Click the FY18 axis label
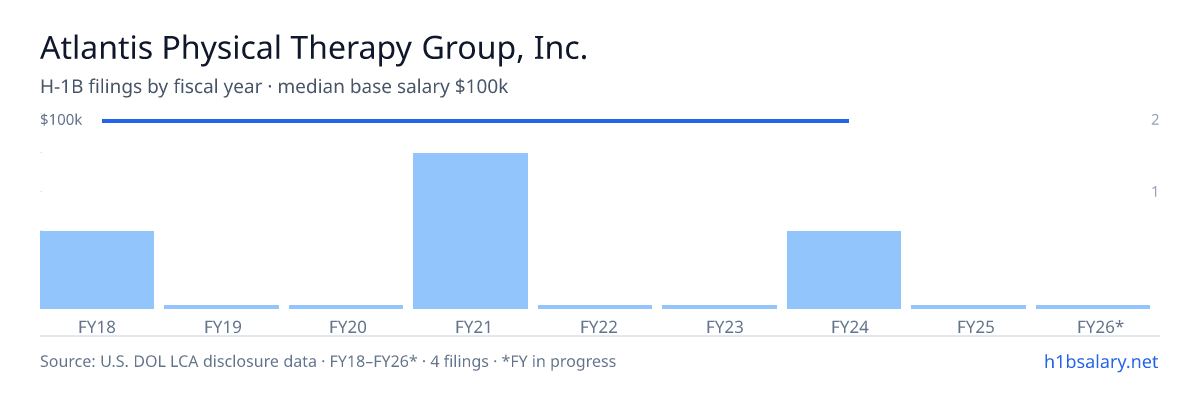1200x400 pixels. [97, 326]
